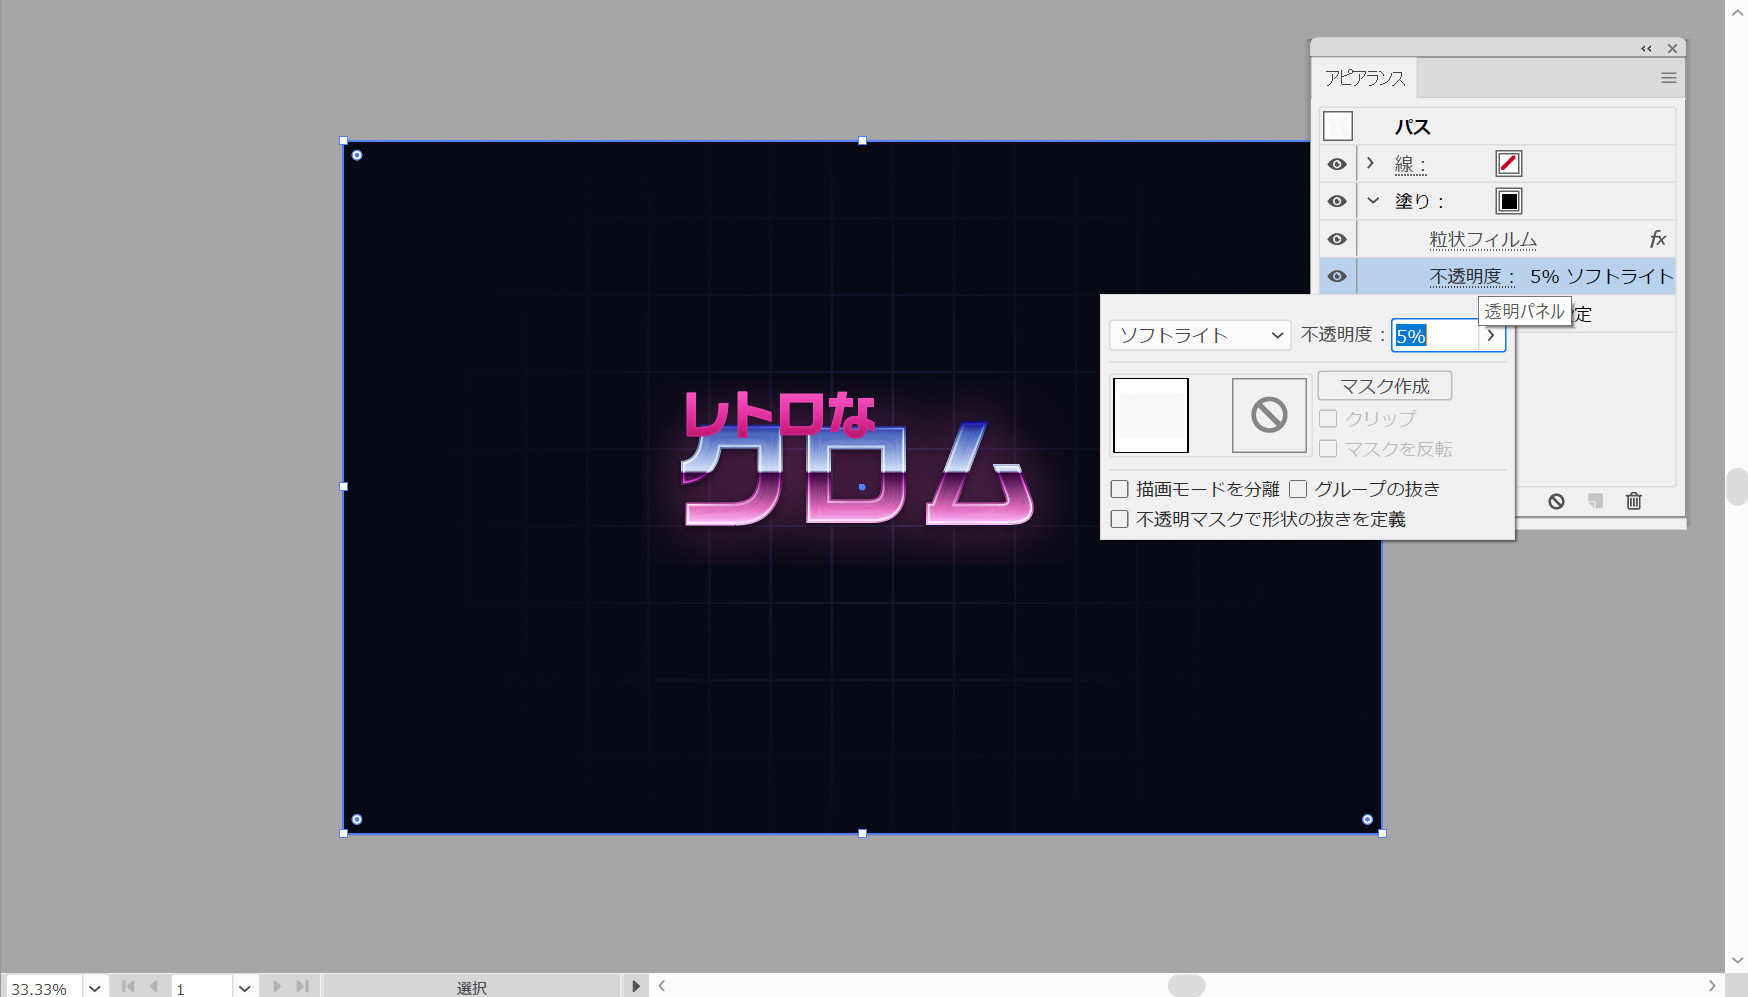
Task: Enable 不透明マスクで形状の抜きを定義 checkbox
Action: 1120,519
